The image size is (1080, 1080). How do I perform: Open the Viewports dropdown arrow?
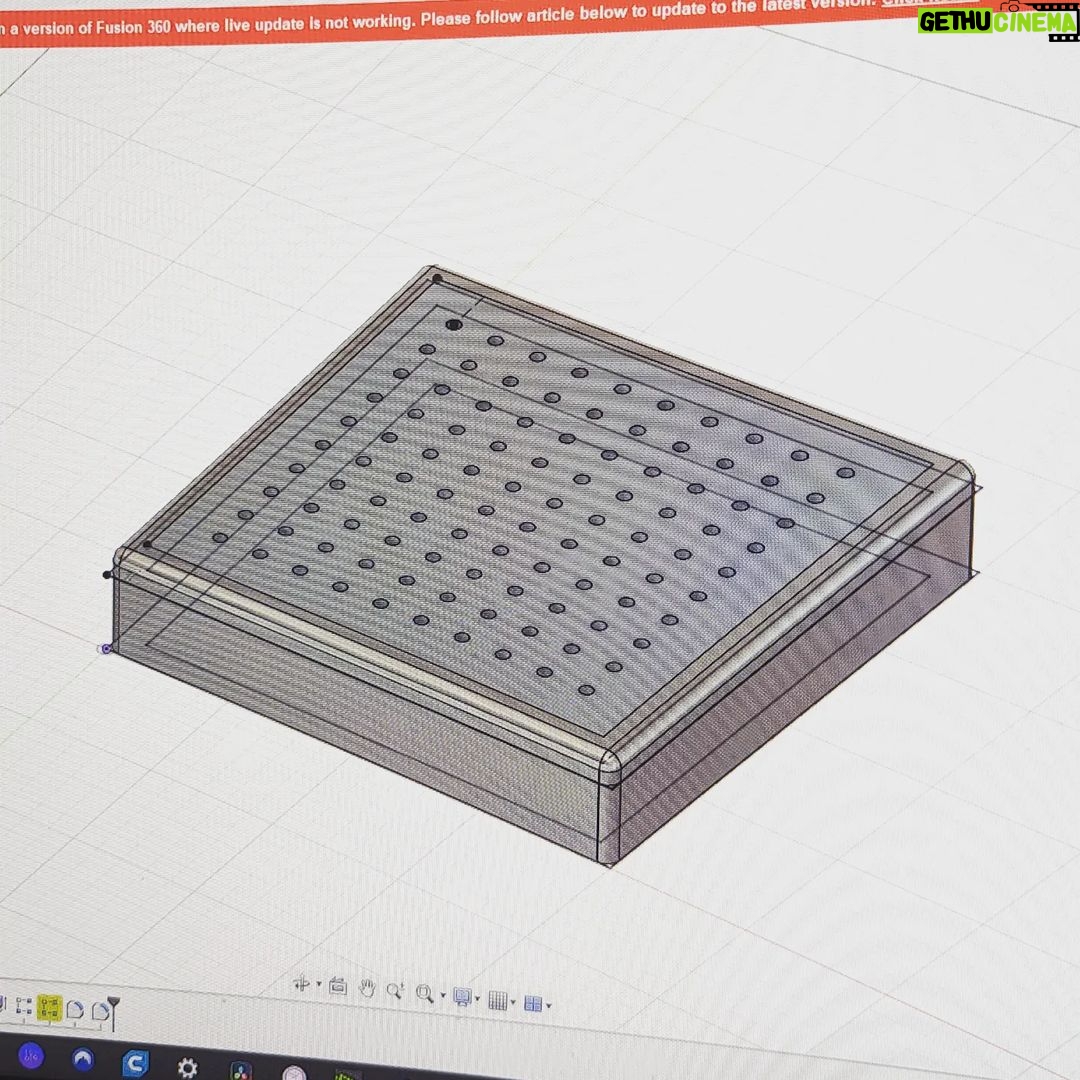click(x=548, y=1005)
